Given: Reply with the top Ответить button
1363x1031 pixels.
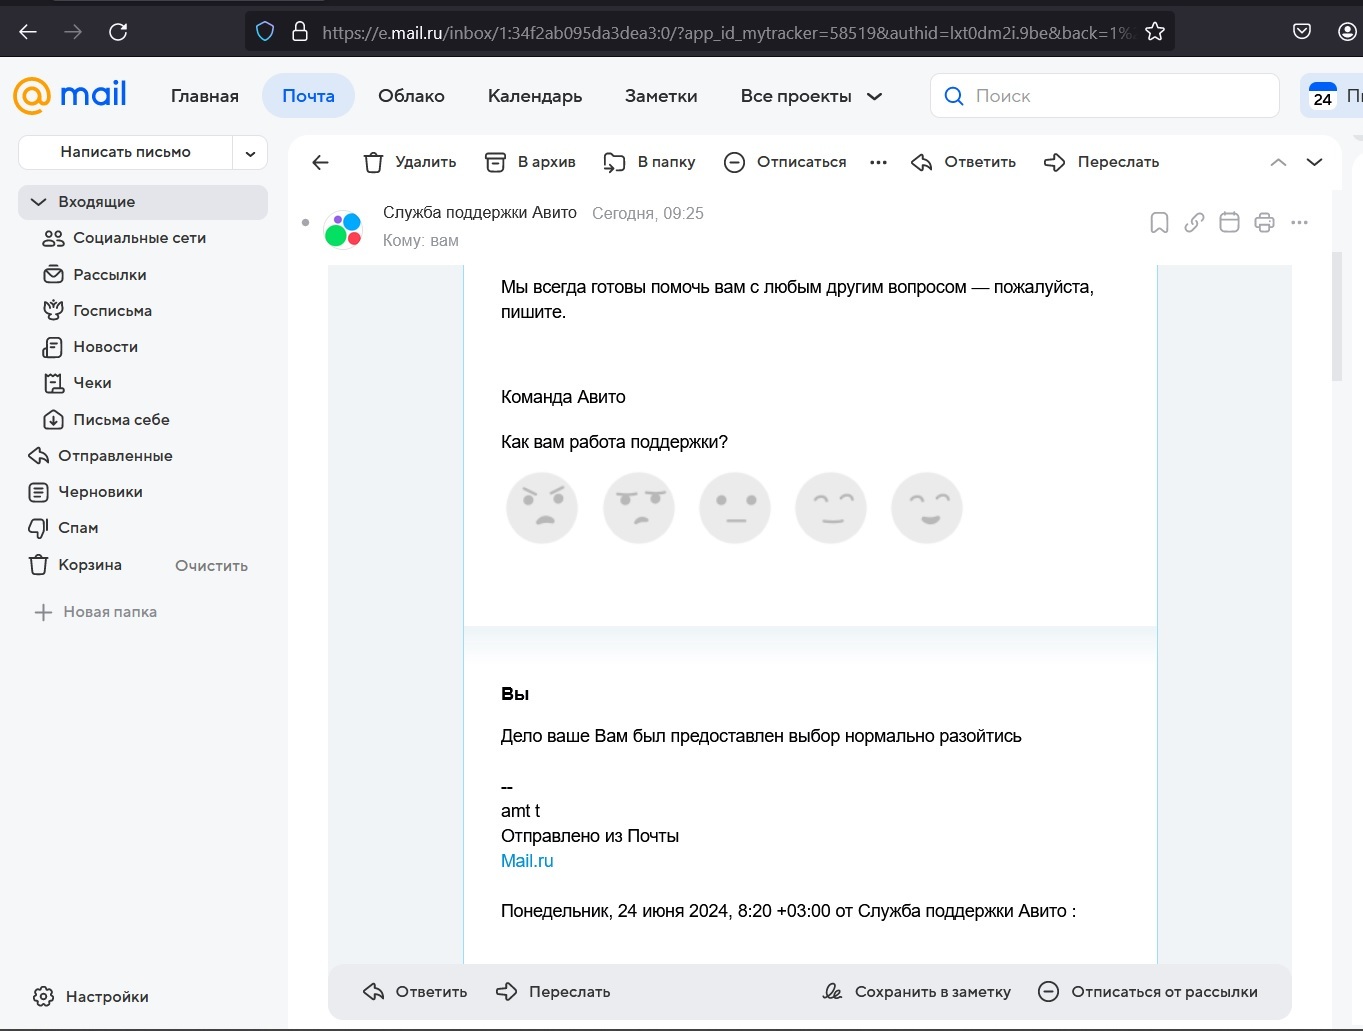Looking at the screenshot, I should coord(963,162).
